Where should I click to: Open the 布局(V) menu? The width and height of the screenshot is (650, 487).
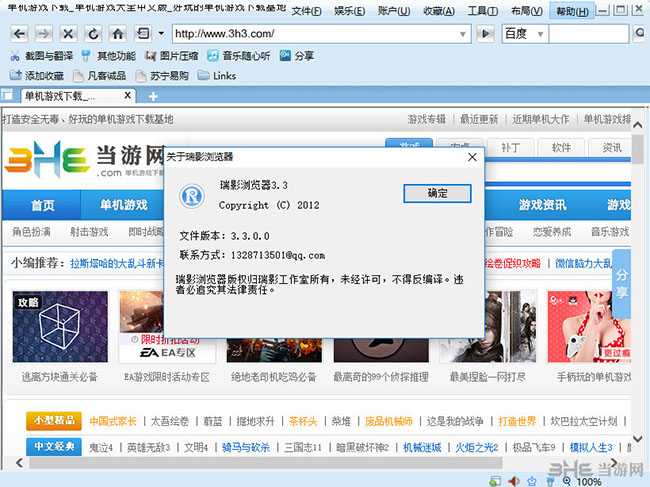[526, 11]
